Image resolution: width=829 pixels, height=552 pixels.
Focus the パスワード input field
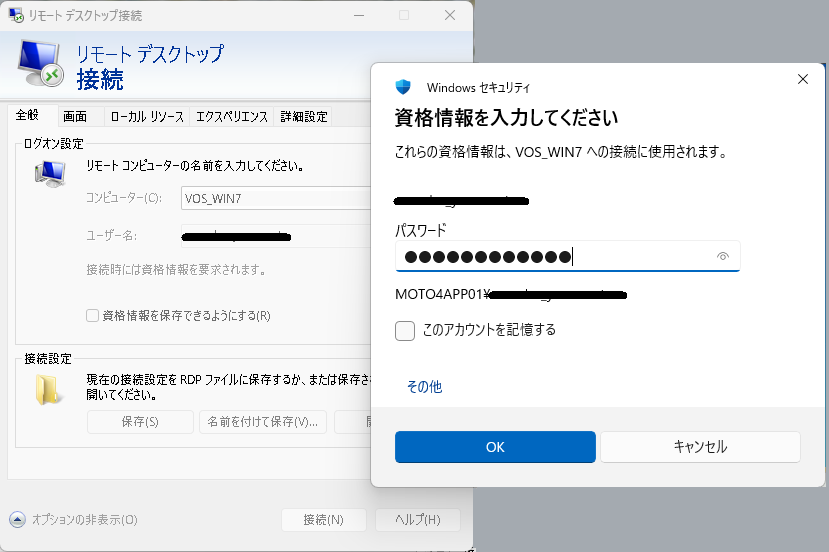[x=555, y=257]
